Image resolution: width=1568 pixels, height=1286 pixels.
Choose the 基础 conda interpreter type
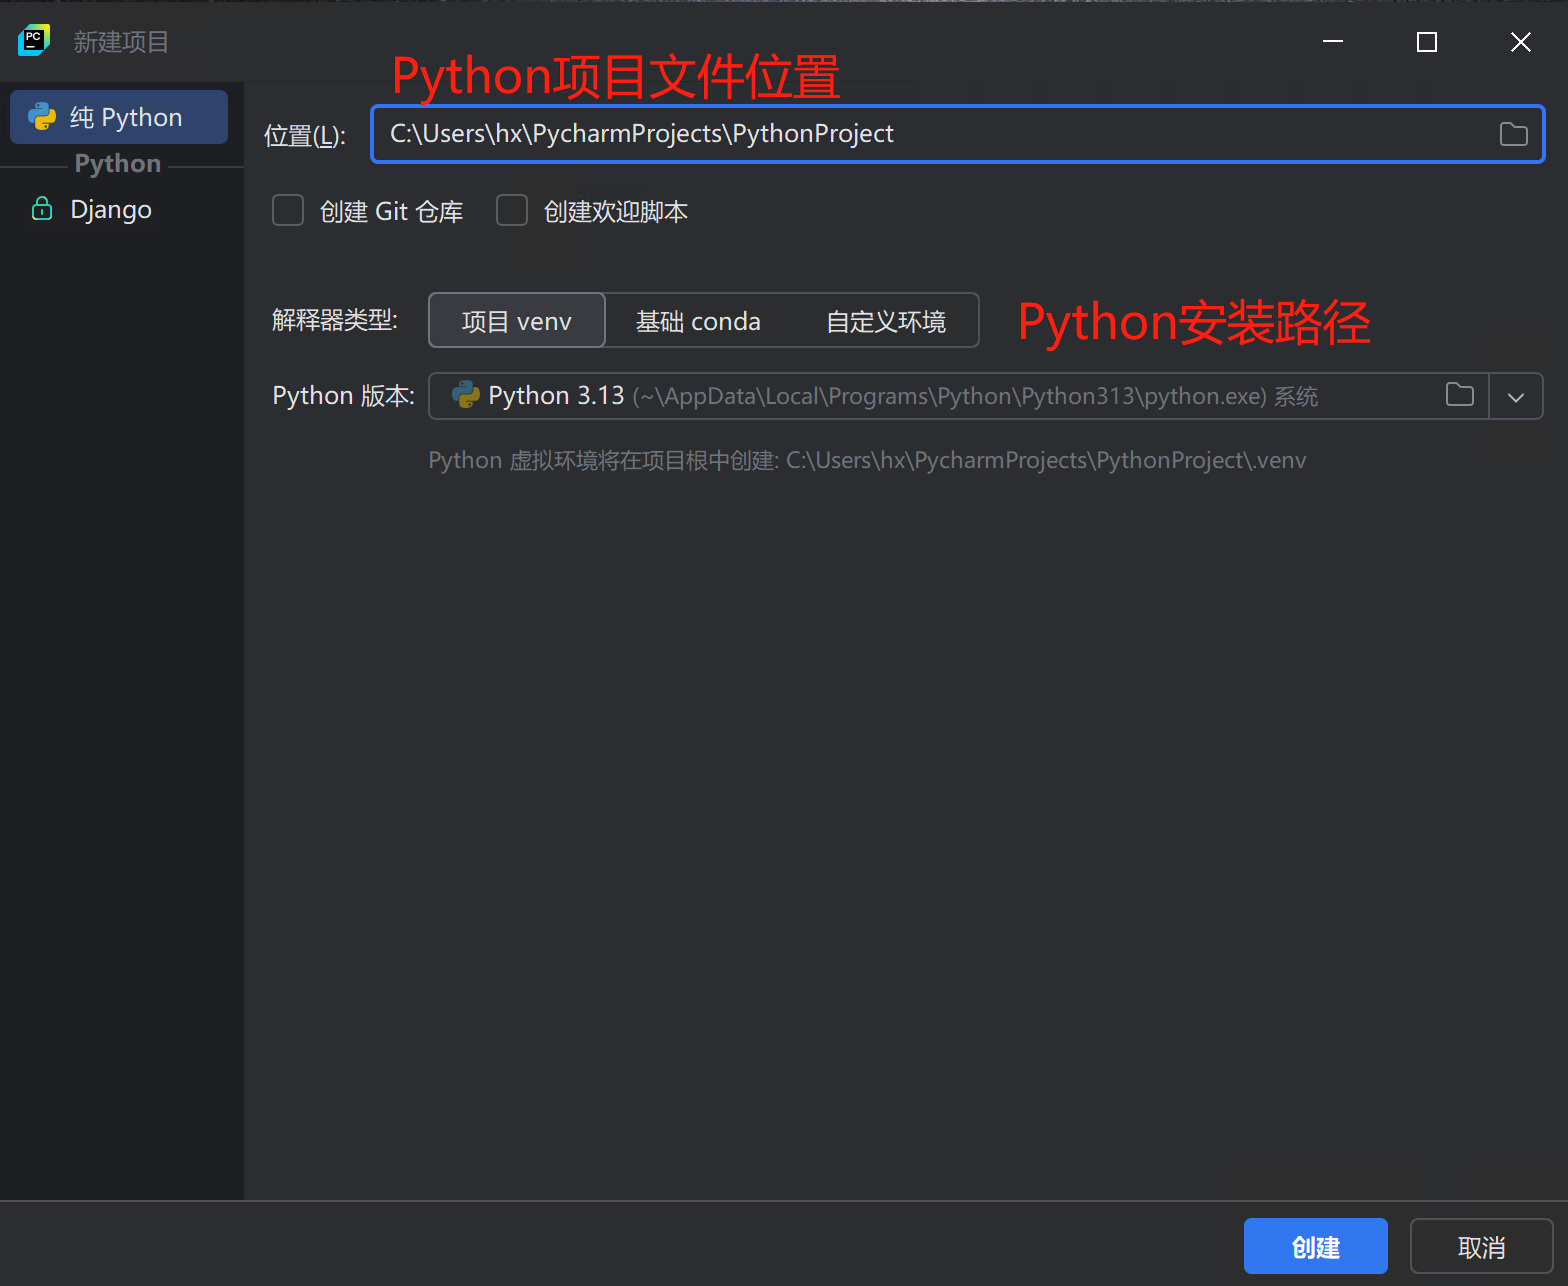(698, 321)
